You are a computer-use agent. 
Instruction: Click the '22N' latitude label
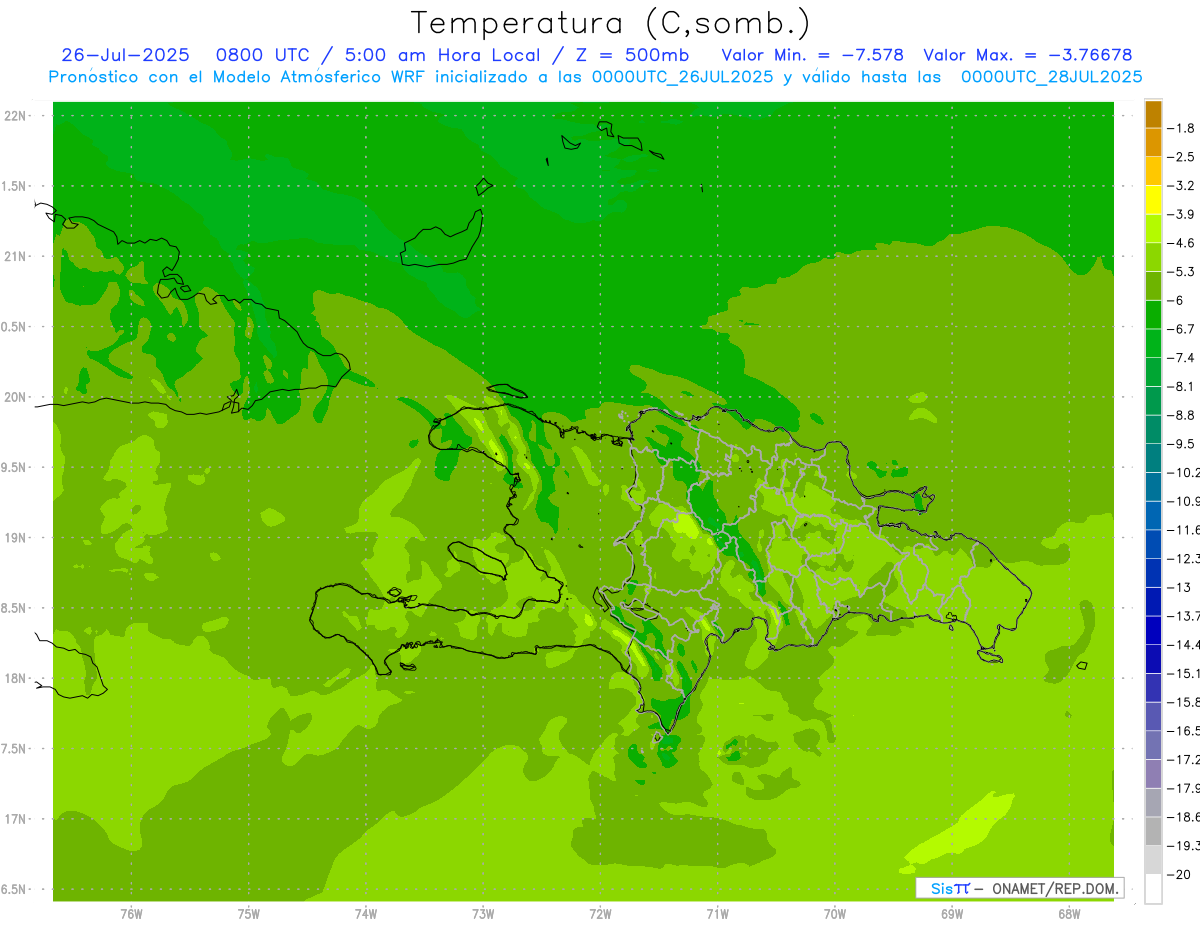(14, 116)
